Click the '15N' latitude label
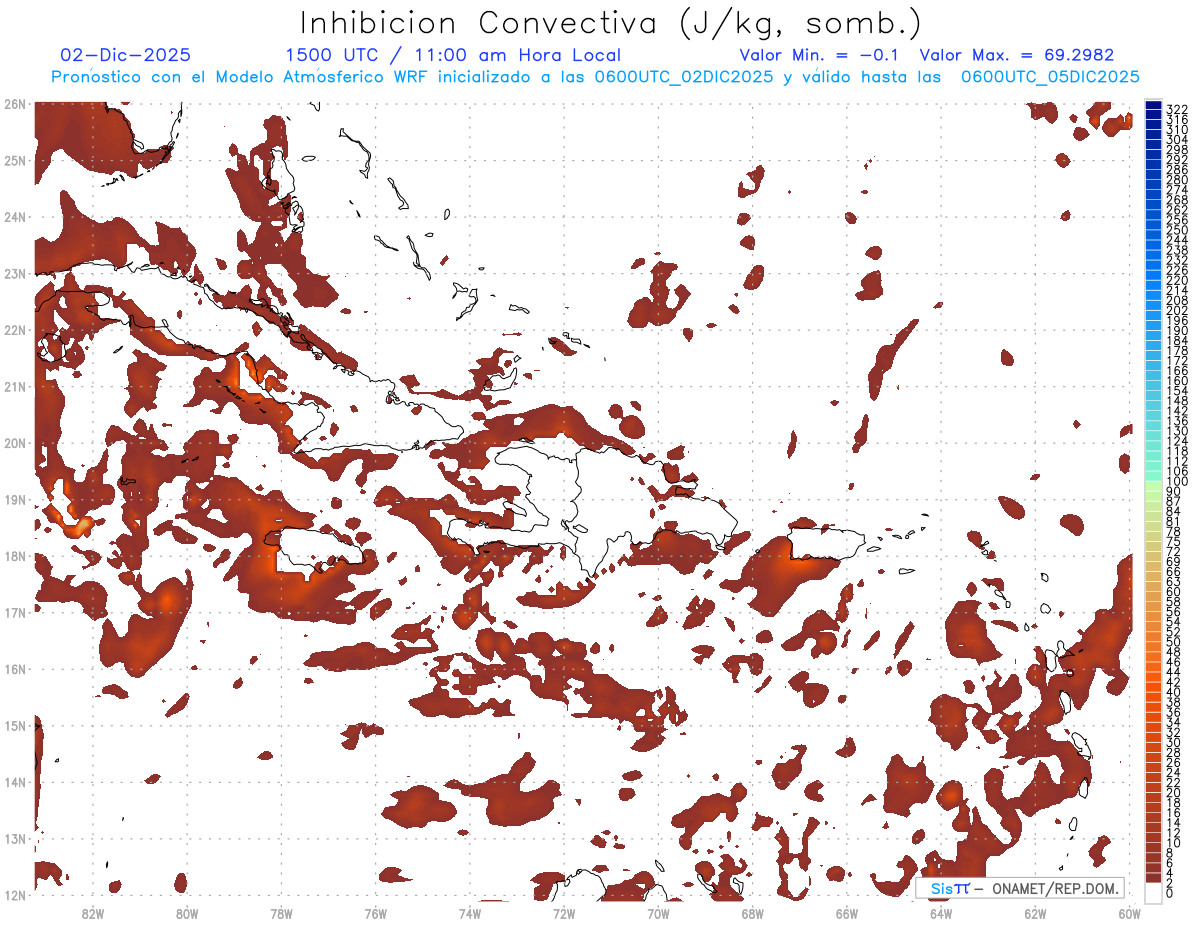The image size is (1200, 927). (14, 725)
